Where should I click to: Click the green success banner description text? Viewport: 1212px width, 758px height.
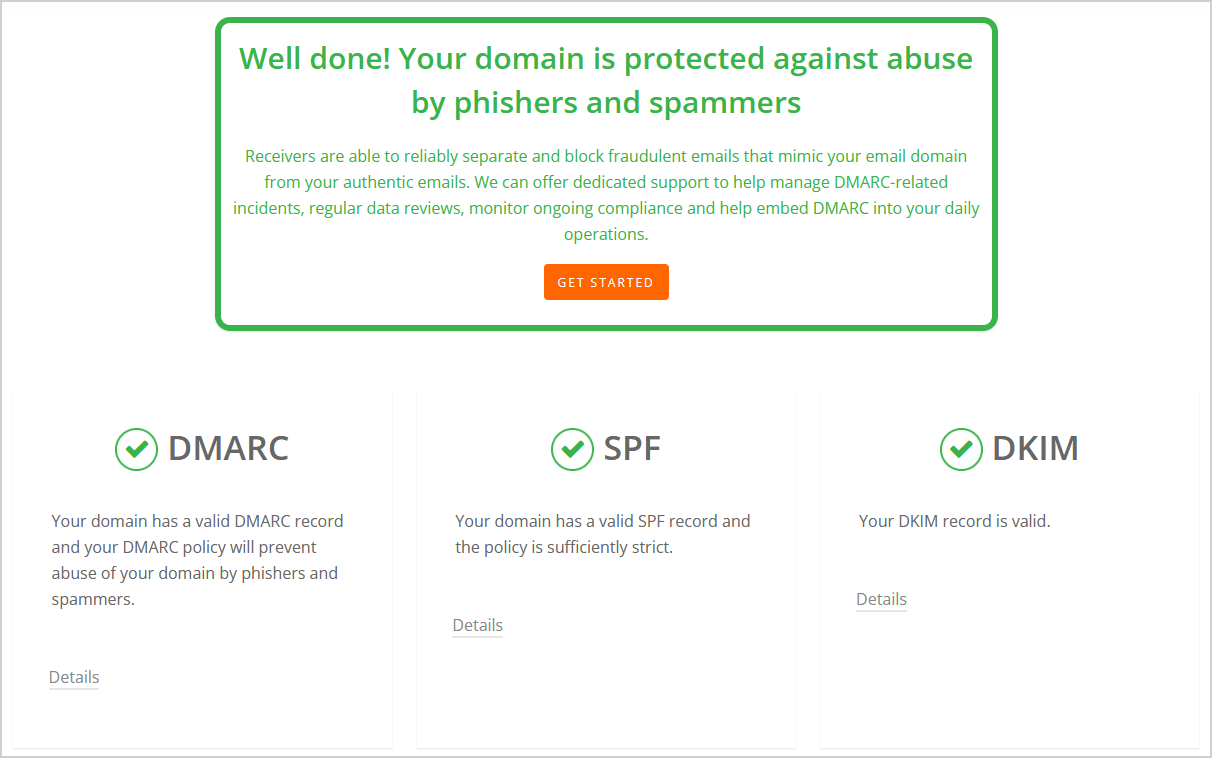point(606,194)
